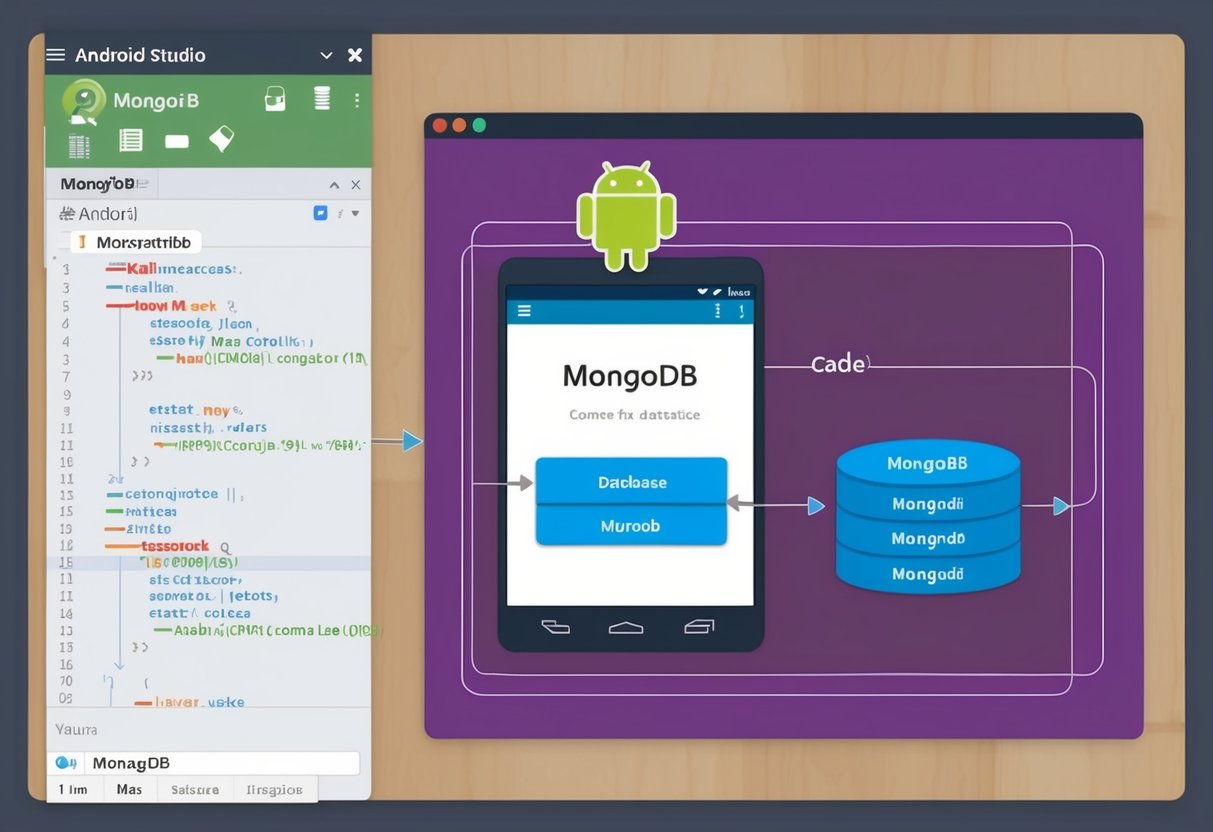Tap the phone's recent apps navigation button
The height and width of the screenshot is (832, 1213).
699,627
